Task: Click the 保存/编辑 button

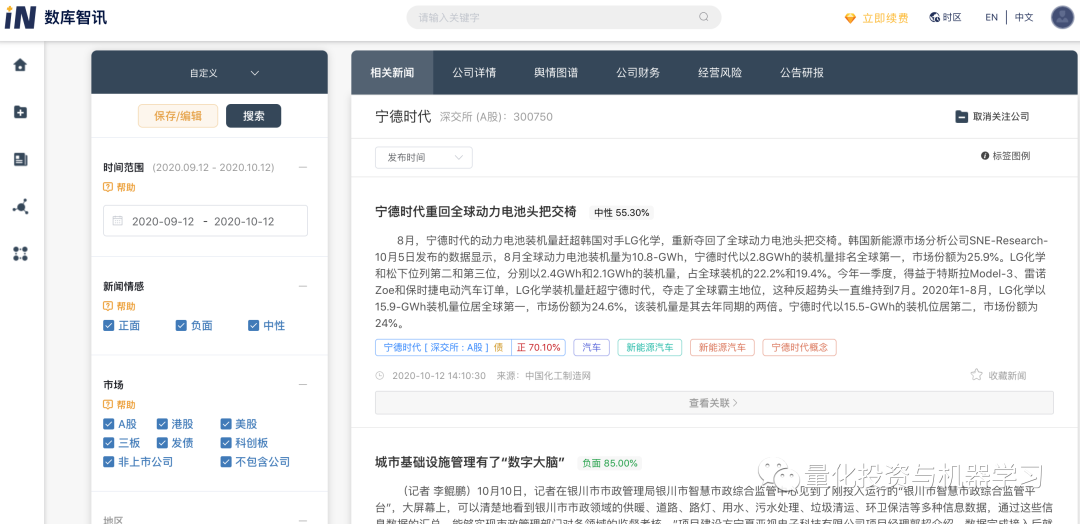Action: coord(178,116)
